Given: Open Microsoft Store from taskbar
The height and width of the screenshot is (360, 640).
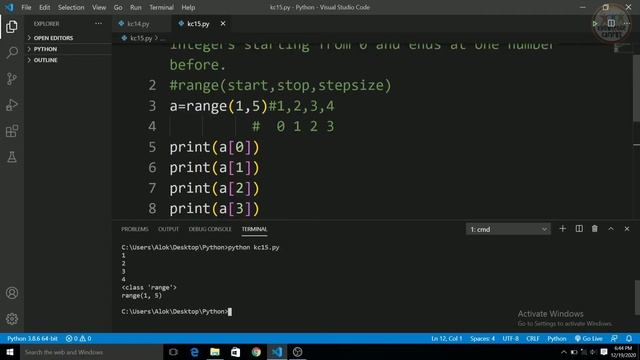Looking at the screenshot, I should (x=236, y=352).
